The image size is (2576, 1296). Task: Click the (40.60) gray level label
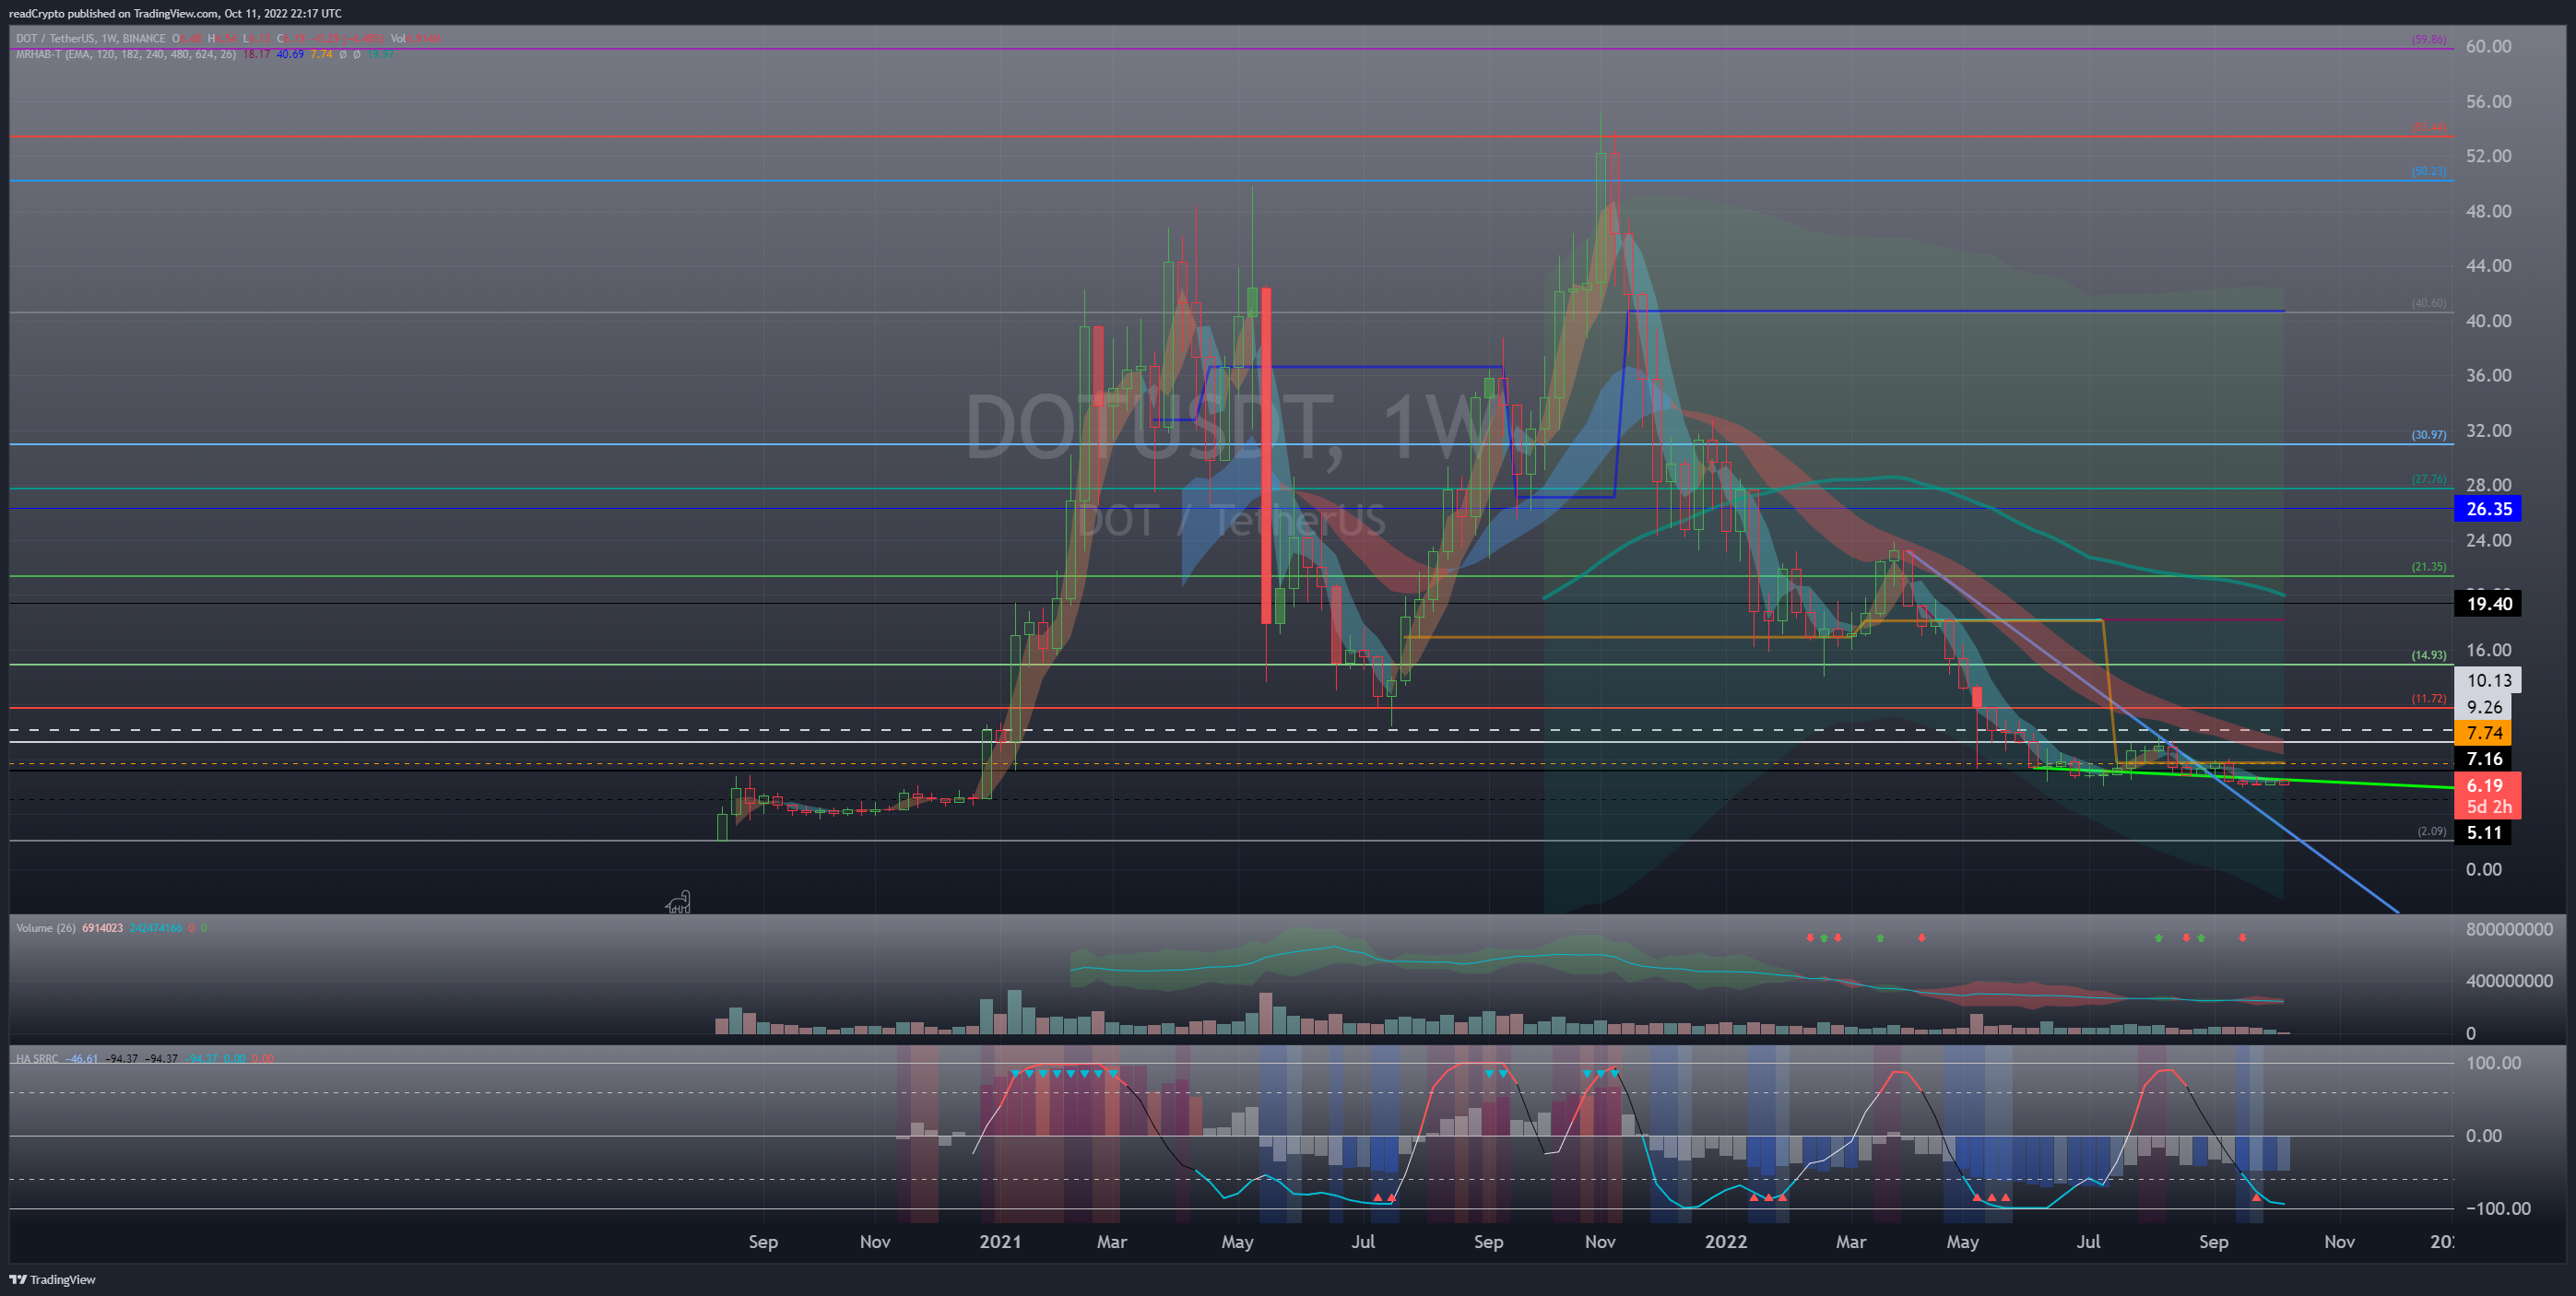tap(2429, 303)
